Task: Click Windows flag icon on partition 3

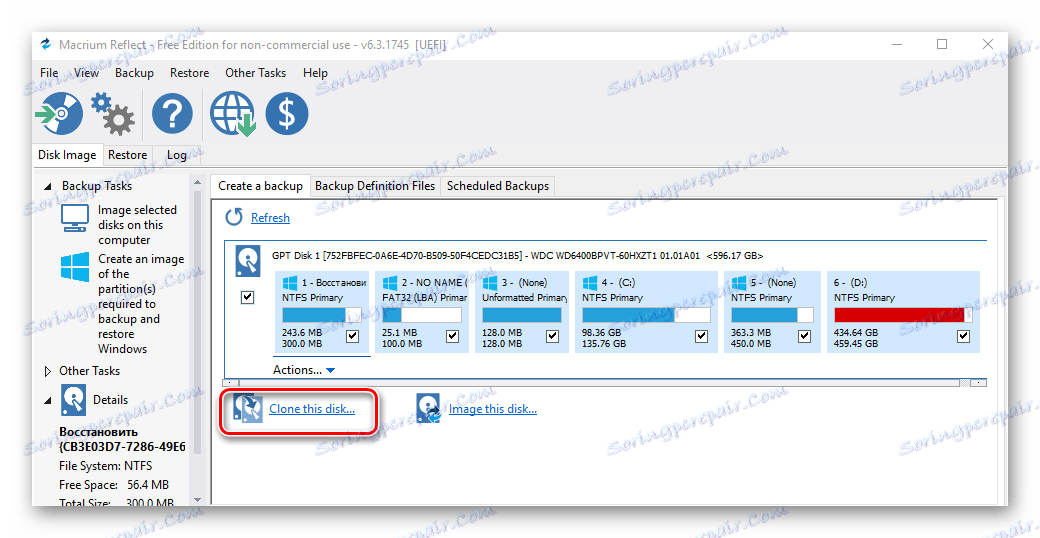Action: [489, 283]
